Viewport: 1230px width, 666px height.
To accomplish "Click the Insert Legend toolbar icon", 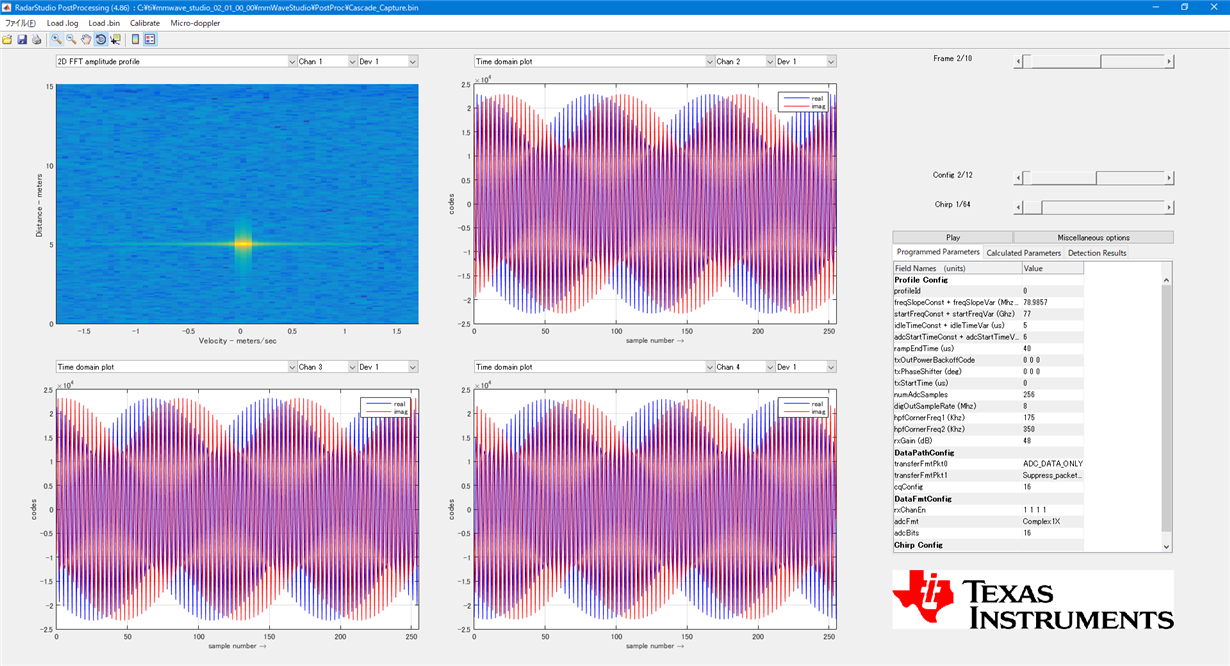I will click(151, 40).
